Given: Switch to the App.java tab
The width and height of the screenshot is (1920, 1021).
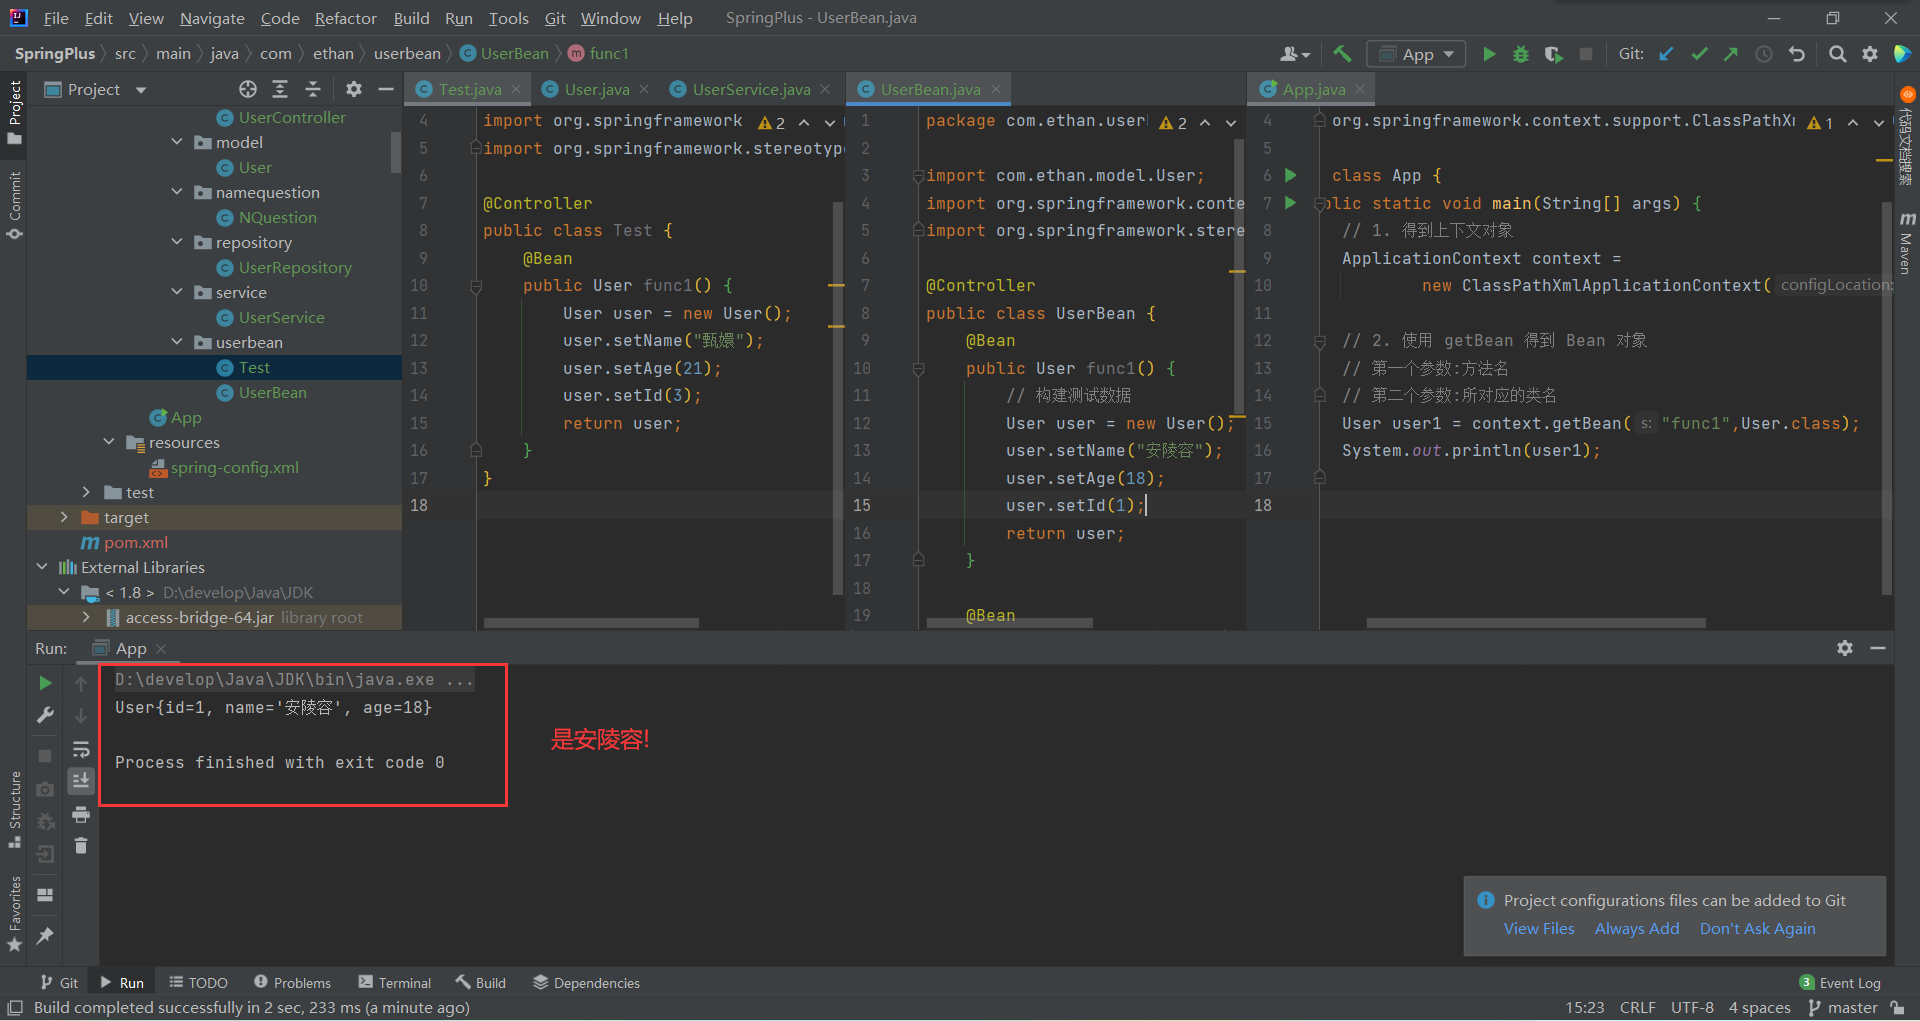Looking at the screenshot, I should pyautogui.click(x=1313, y=89).
